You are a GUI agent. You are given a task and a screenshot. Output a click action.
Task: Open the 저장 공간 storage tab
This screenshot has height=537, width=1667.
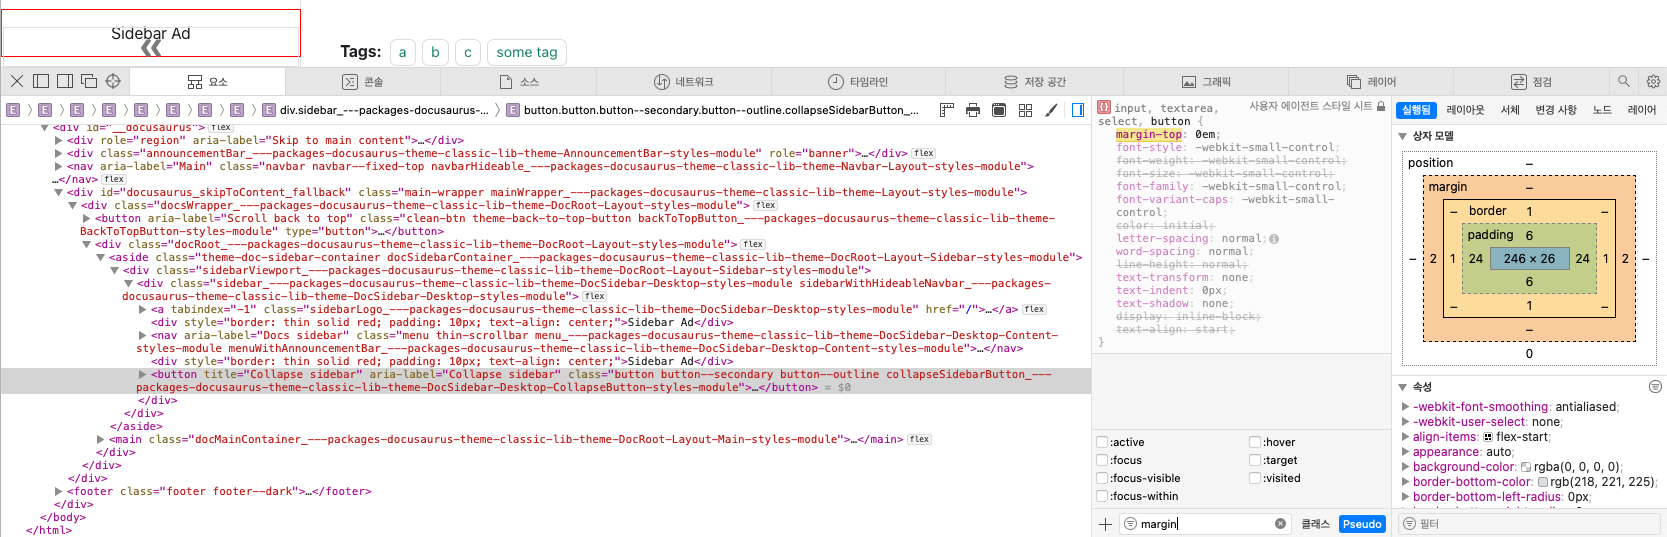pyautogui.click(x=1035, y=81)
